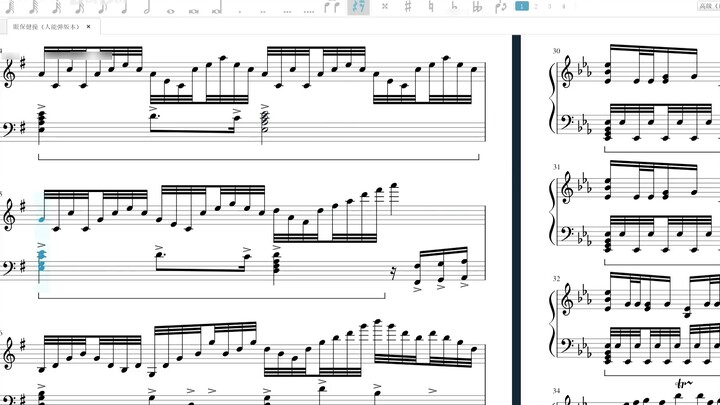Select the double whole note duration
The height and width of the screenshot is (405, 720).
[x=194, y=11]
